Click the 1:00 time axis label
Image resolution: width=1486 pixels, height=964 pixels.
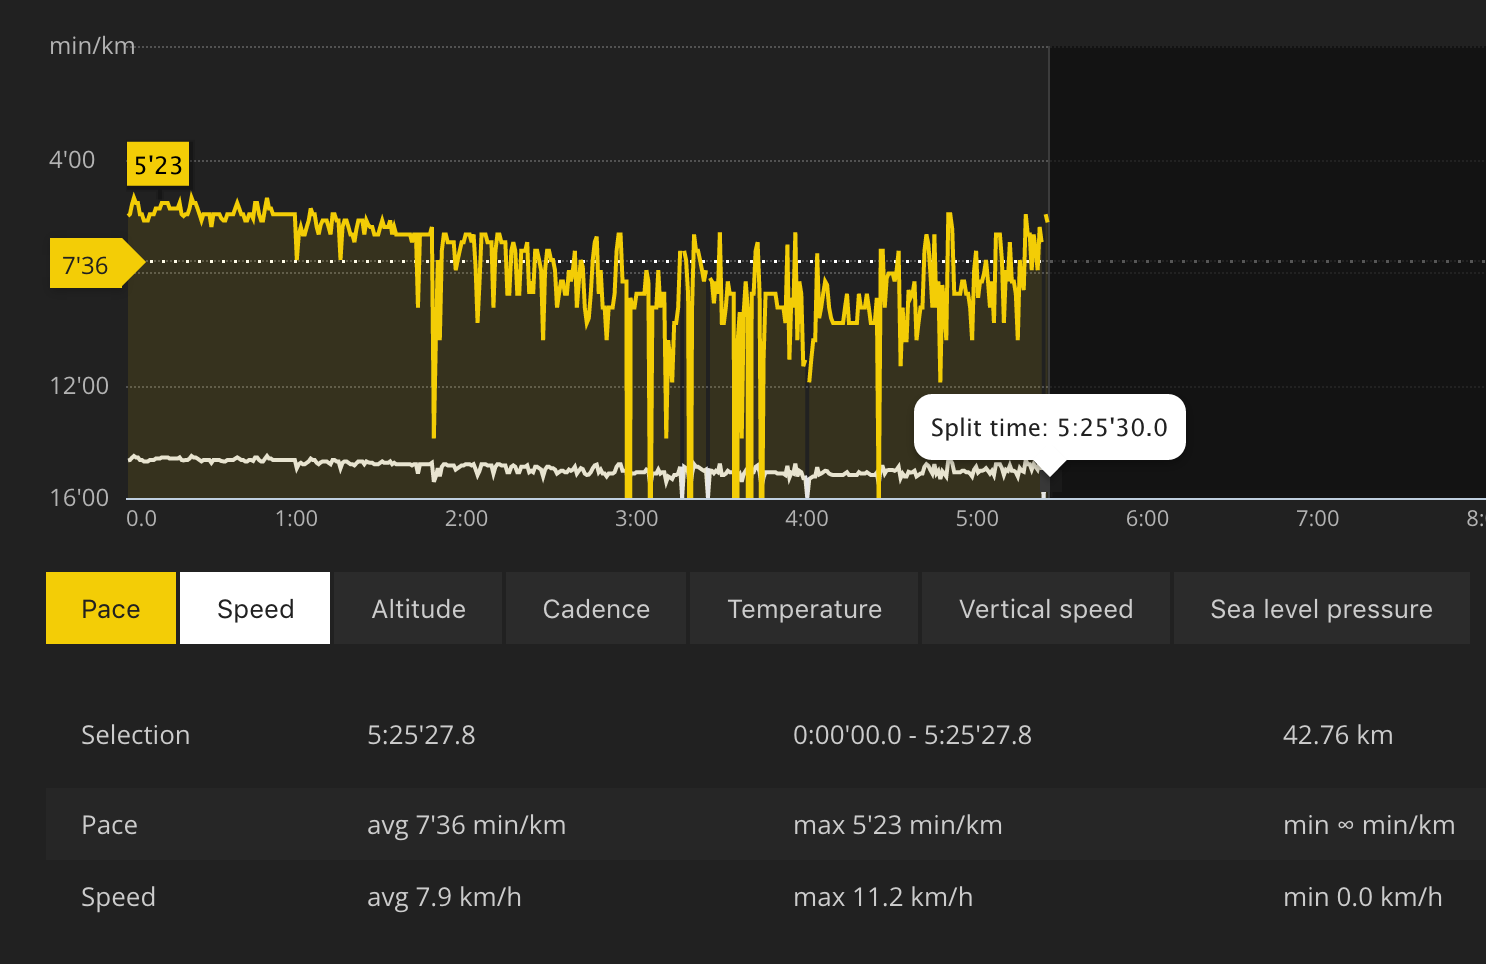(x=296, y=519)
